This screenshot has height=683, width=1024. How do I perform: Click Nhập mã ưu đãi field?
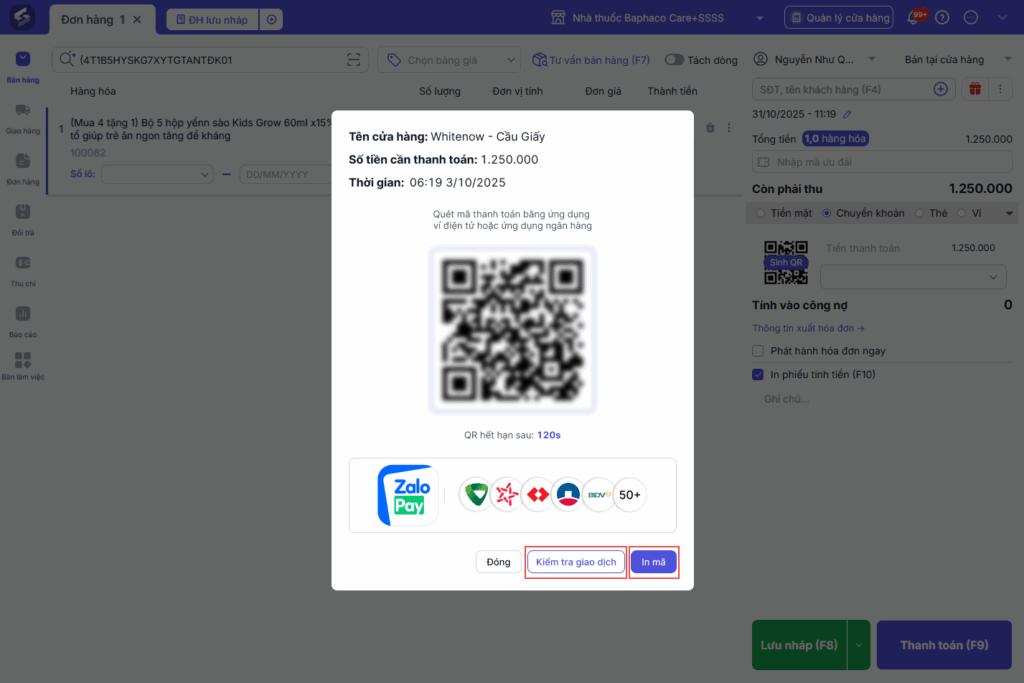882,162
